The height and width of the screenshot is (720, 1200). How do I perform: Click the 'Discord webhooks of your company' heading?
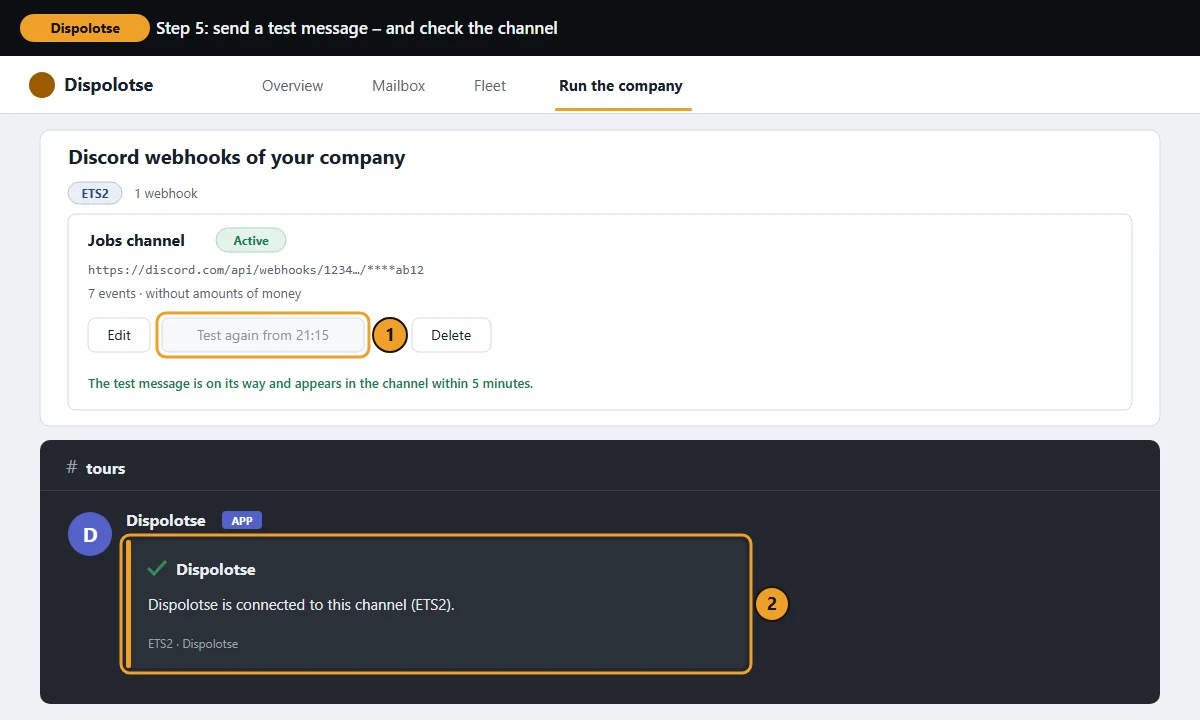point(237,157)
